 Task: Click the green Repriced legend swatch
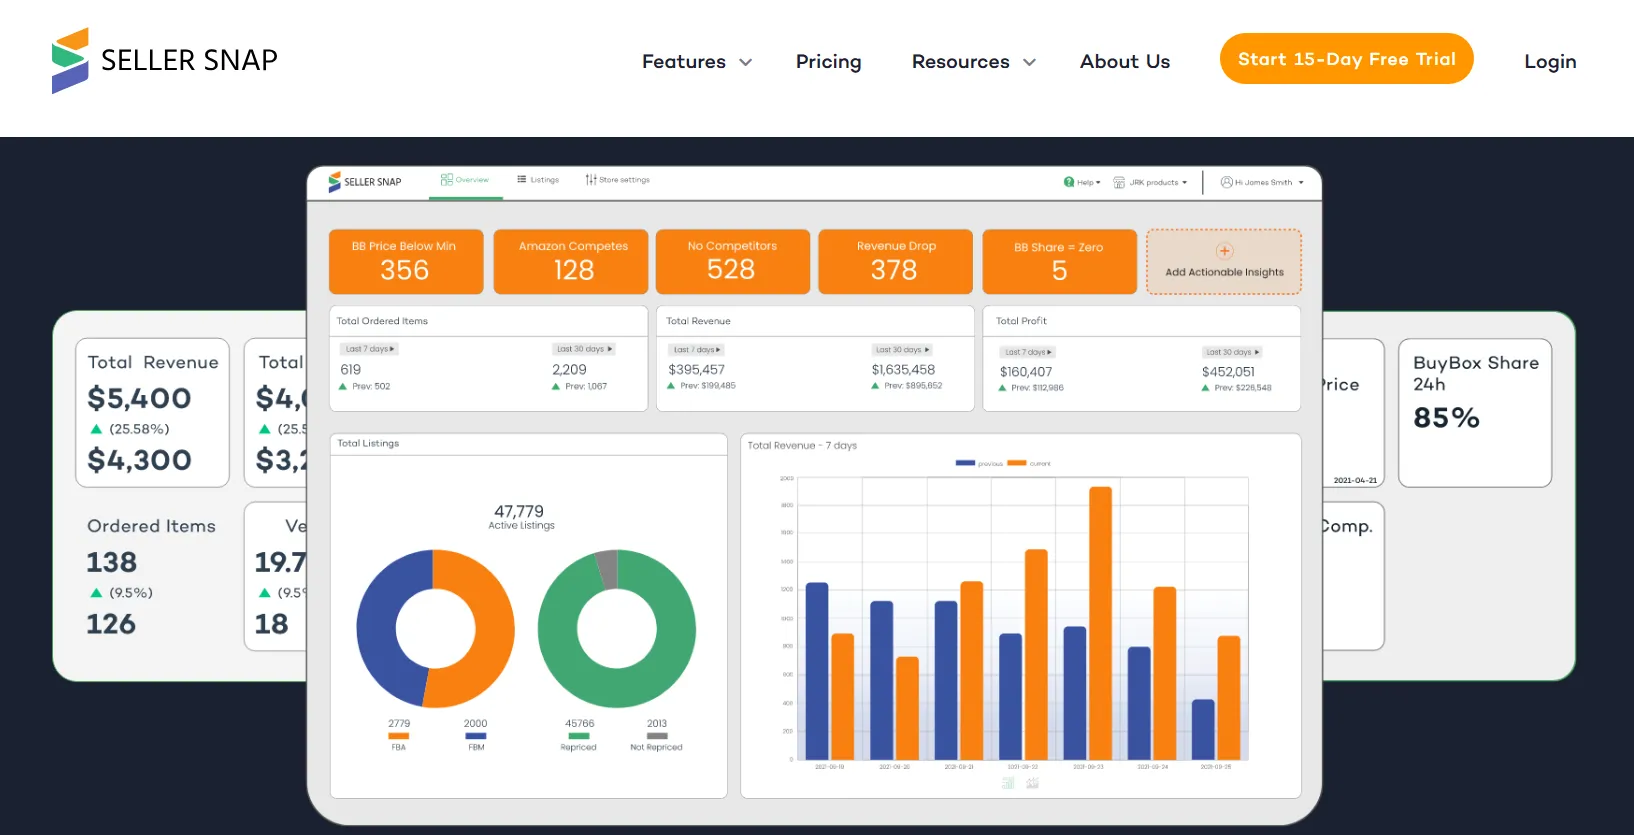(579, 736)
